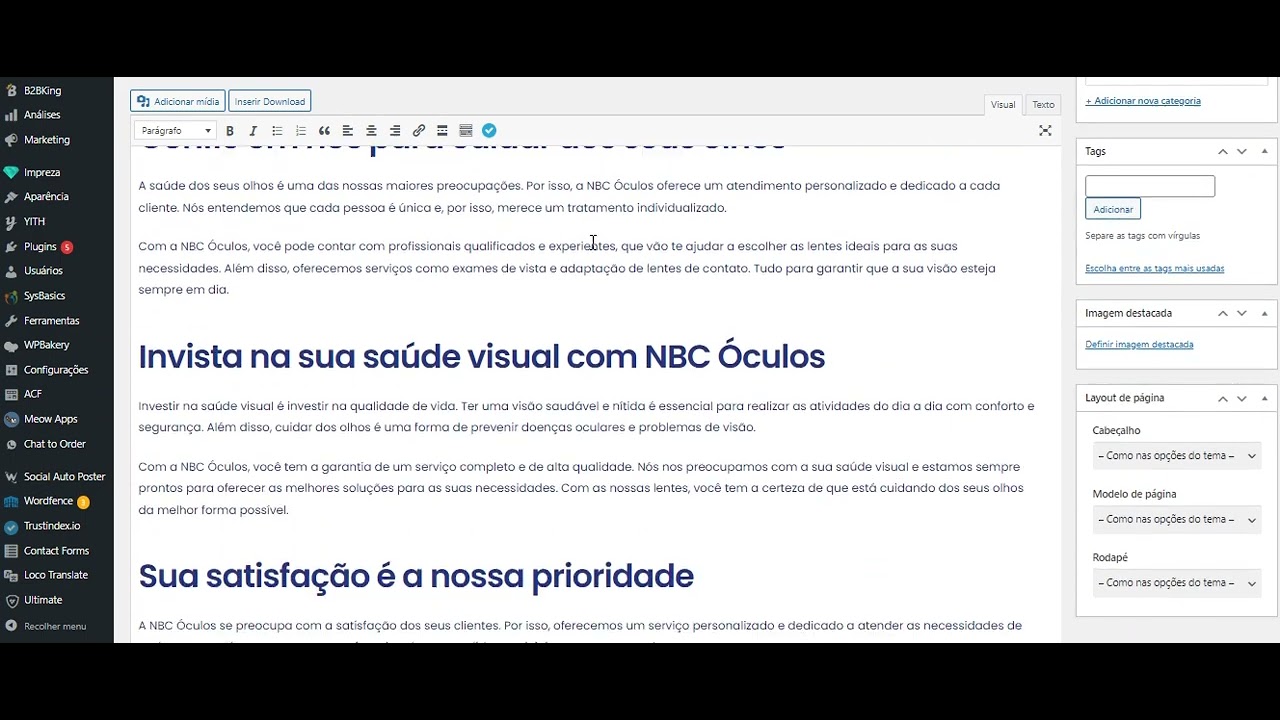Open the Cabeçalho layout dropdown
1280x720 pixels.
[x=1177, y=456]
